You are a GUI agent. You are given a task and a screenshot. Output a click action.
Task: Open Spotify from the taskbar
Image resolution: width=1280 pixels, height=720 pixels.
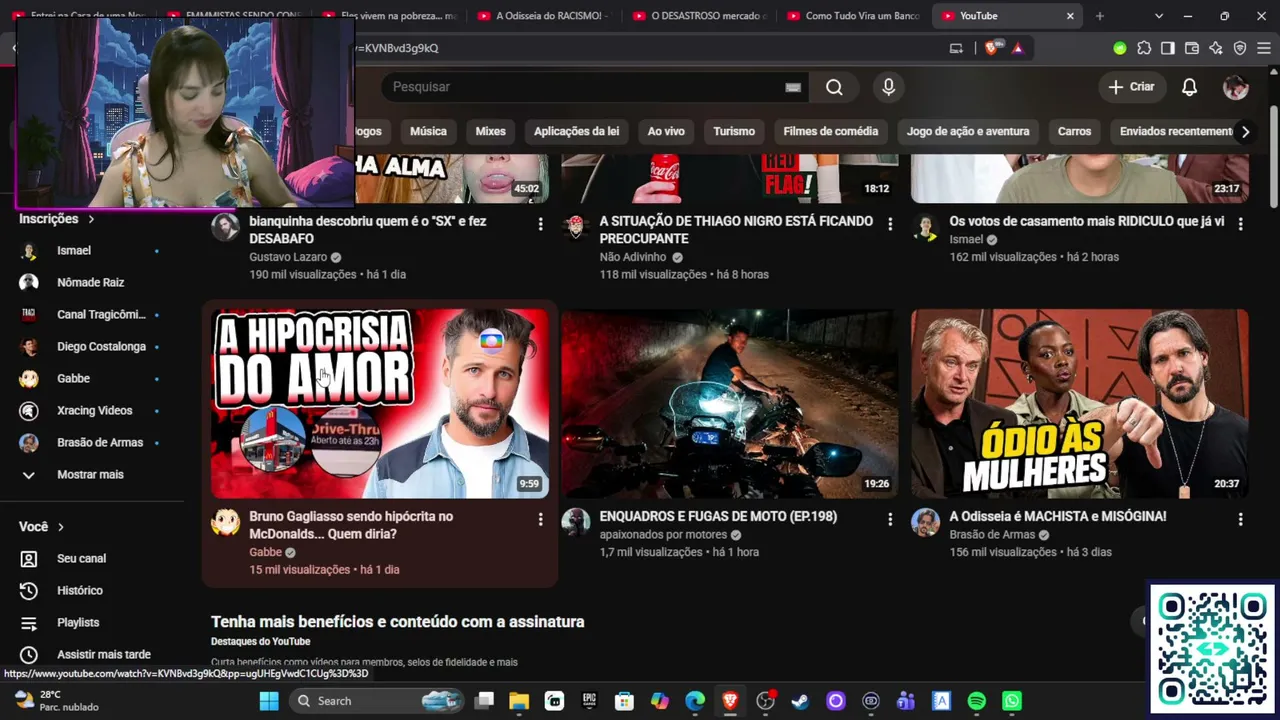(x=977, y=701)
